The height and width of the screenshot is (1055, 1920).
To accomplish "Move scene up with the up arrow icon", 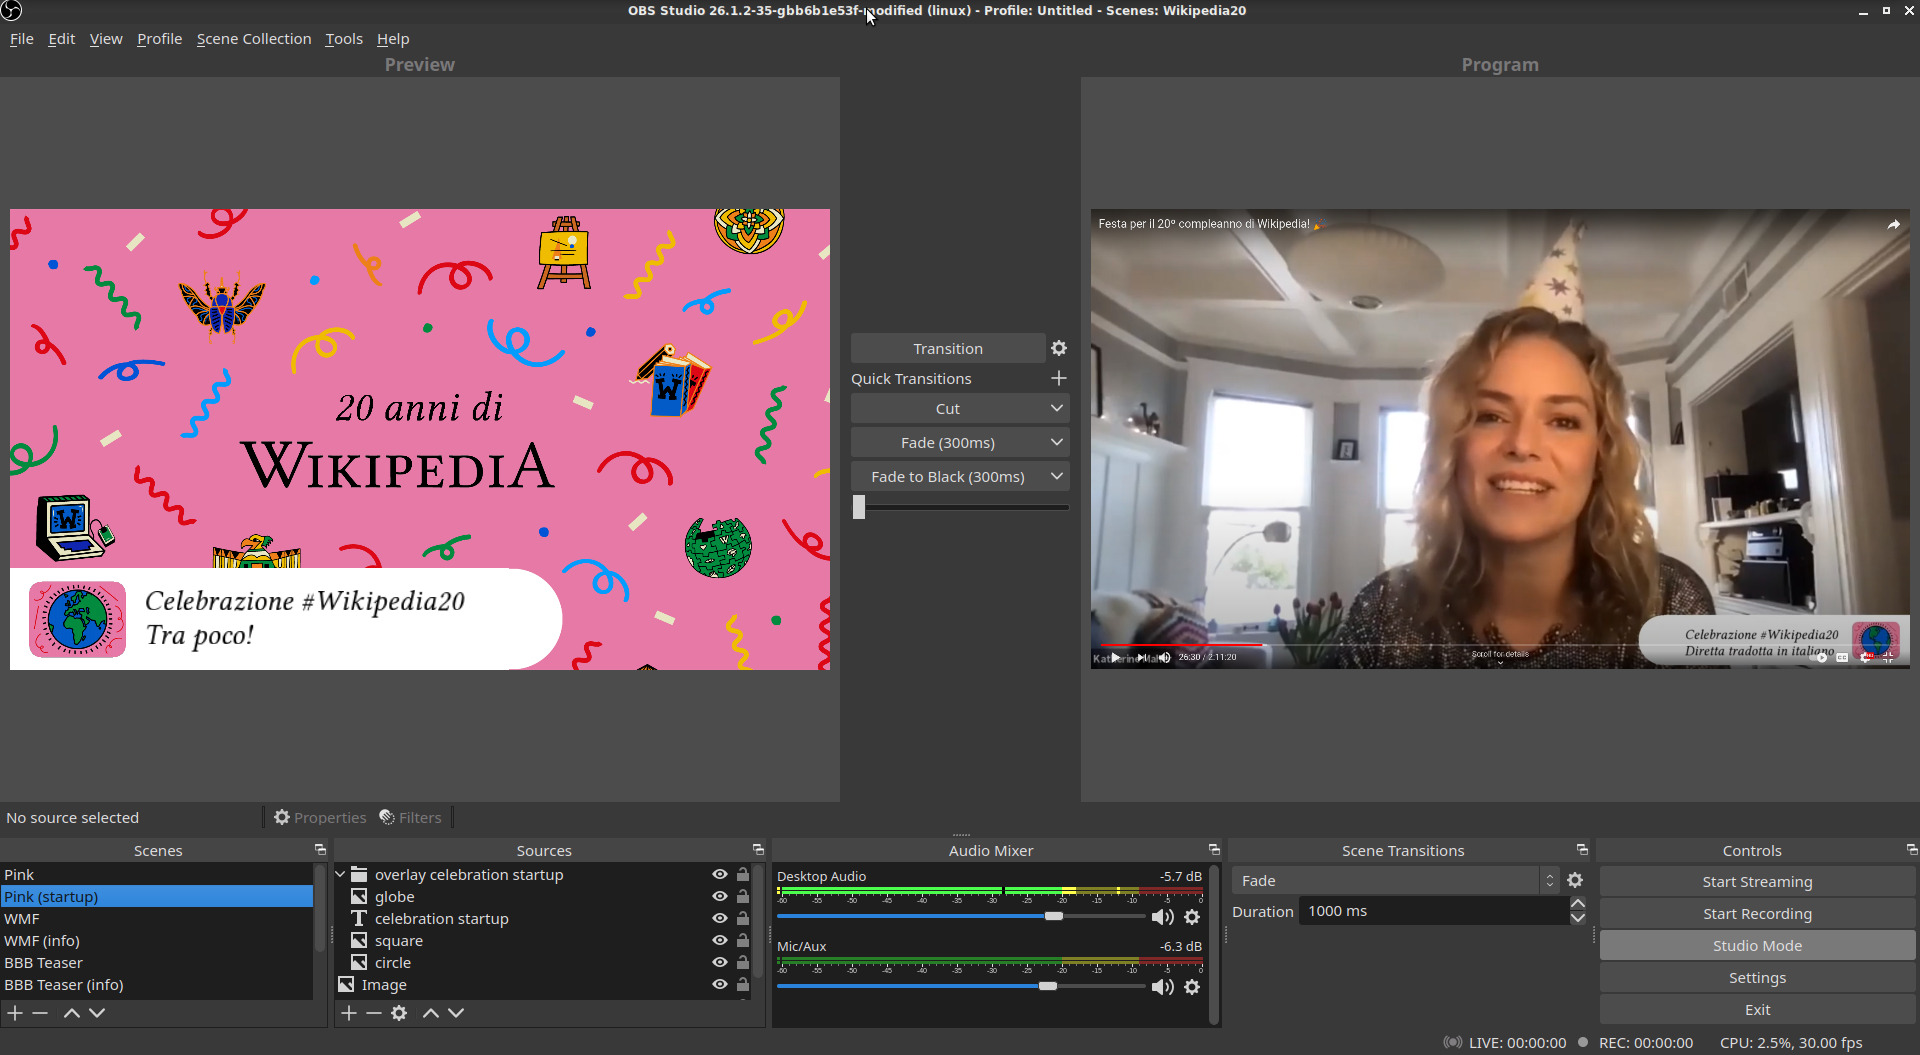I will click(x=71, y=1013).
